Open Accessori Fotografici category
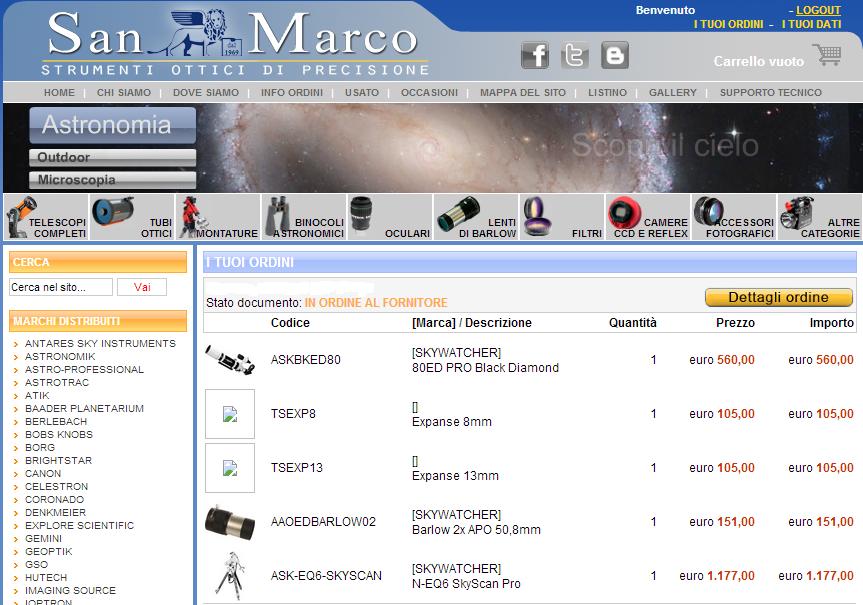Screen dimensions: 863x605 pyautogui.click(x=734, y=217)
